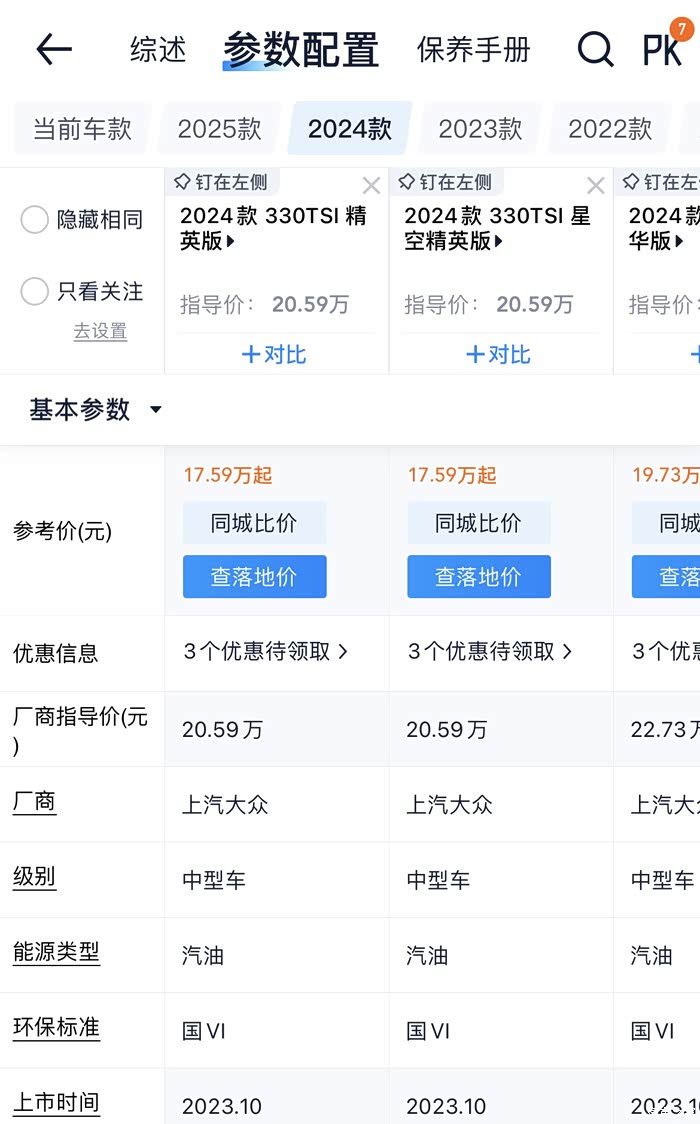Add 330TSI 精英版 to comparison
This screenshot has width=700, height=1124.
coord(274,354)
